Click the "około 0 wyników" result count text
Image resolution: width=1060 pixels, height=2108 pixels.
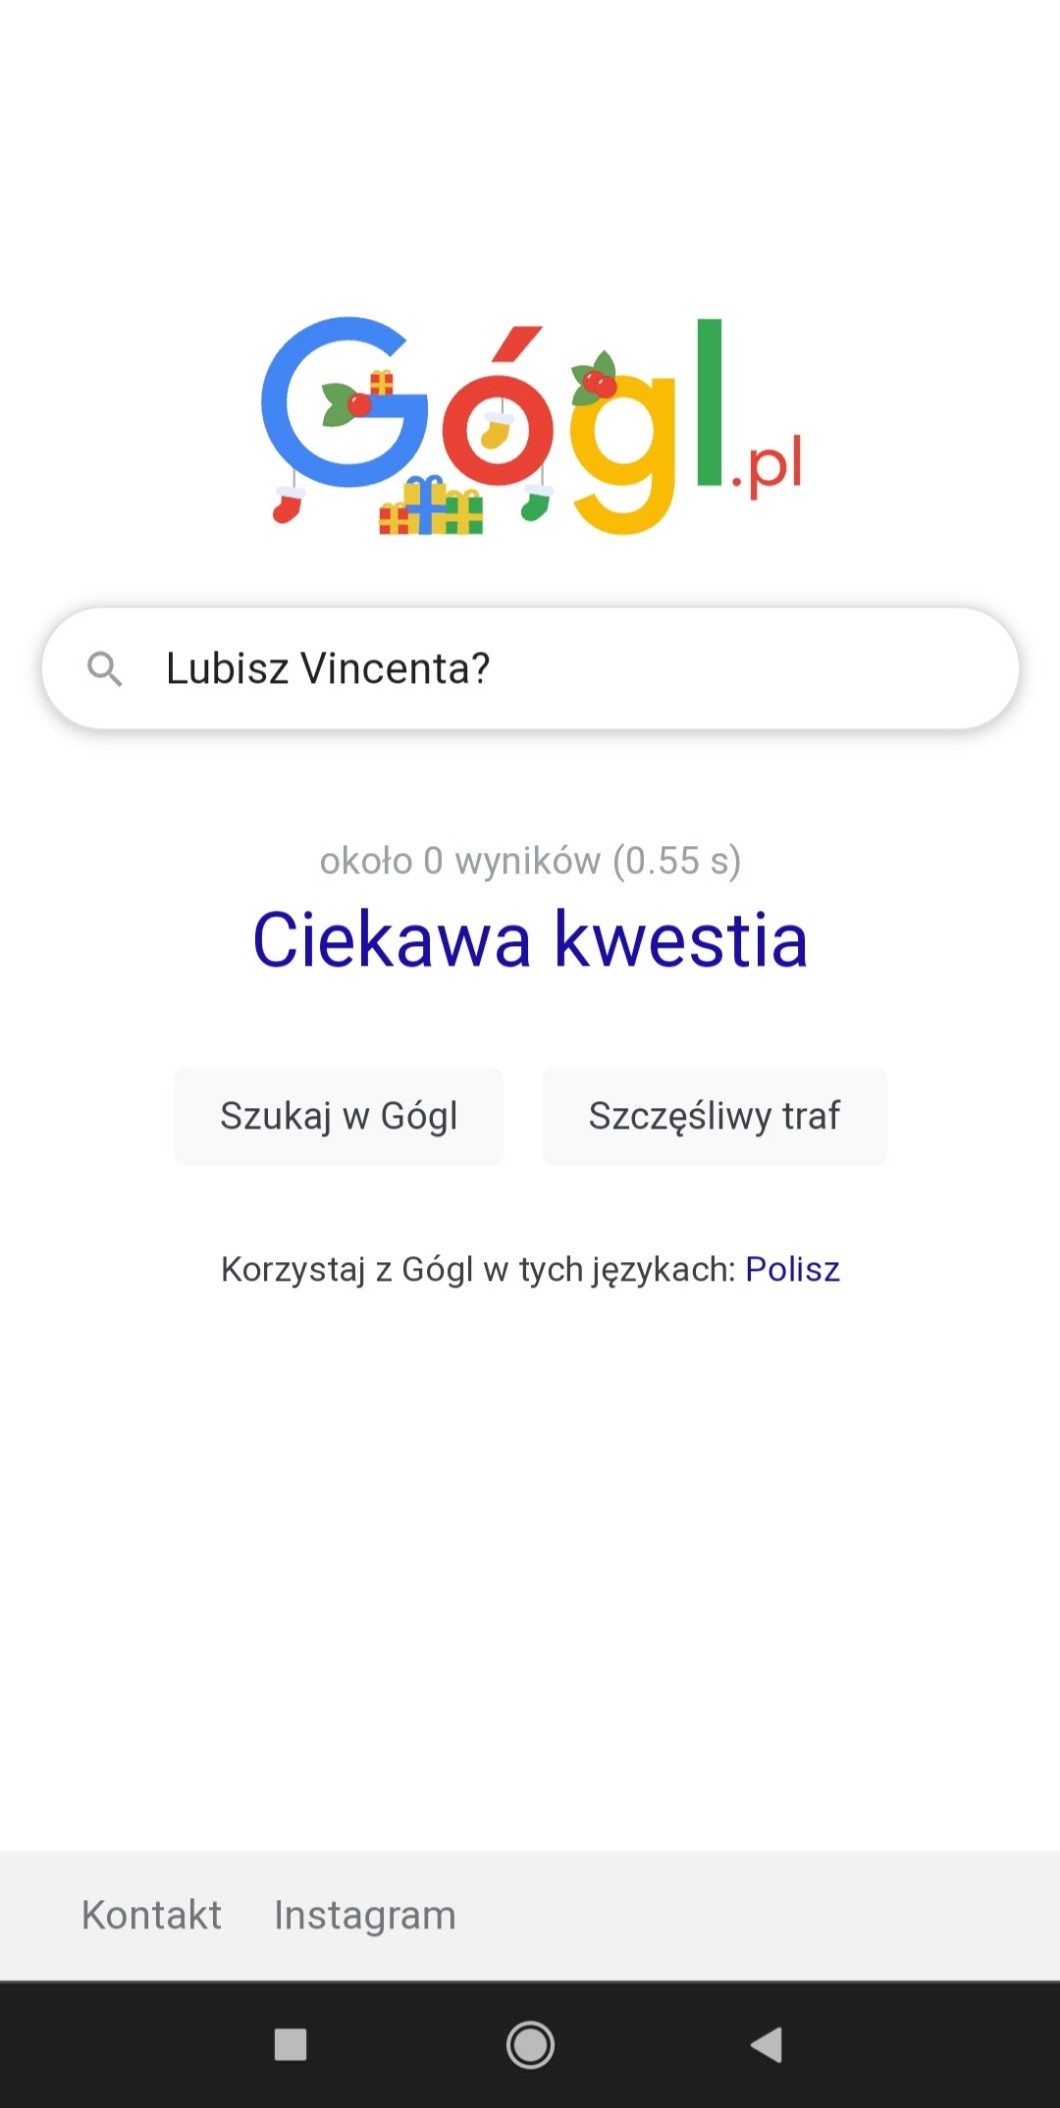pyautogui.click(x=530, y=860)
